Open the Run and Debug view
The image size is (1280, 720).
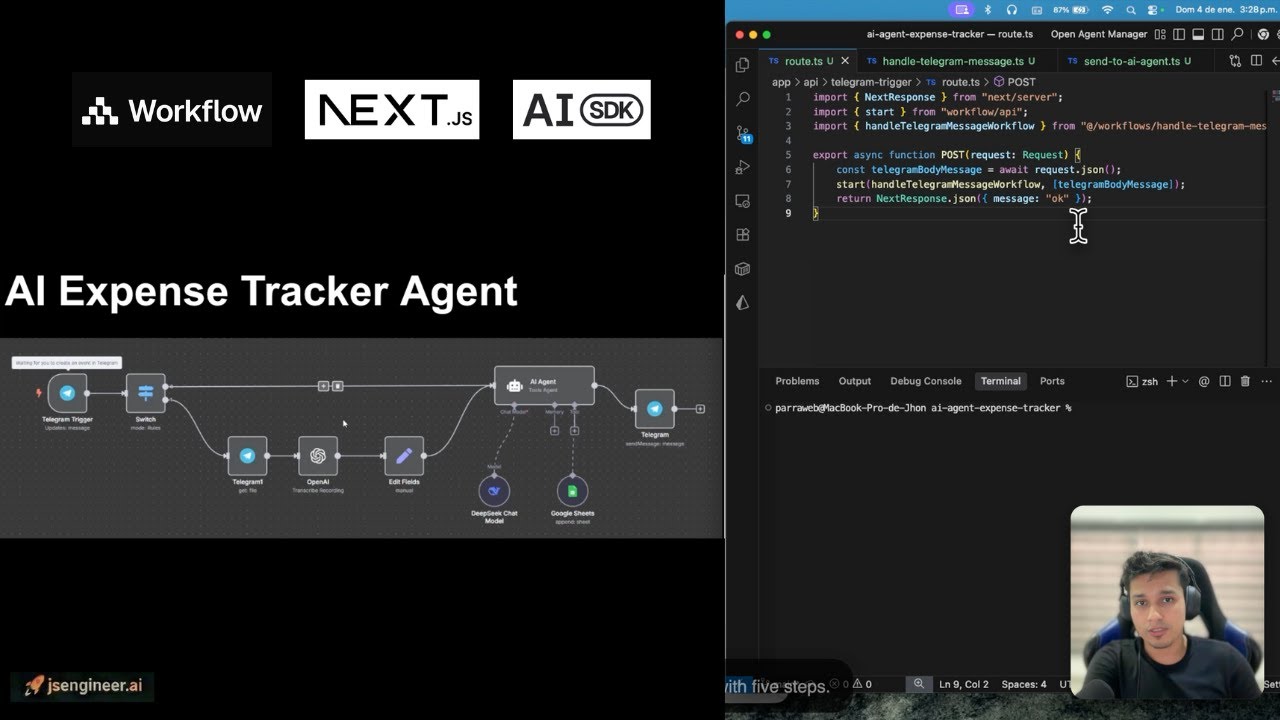(x=742, y=167)
